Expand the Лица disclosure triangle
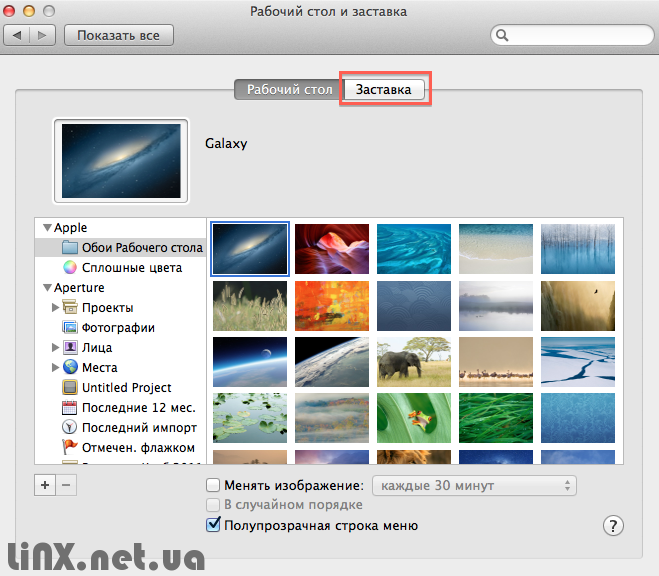Viewport: 659px width, 576px height. point(55,347)
